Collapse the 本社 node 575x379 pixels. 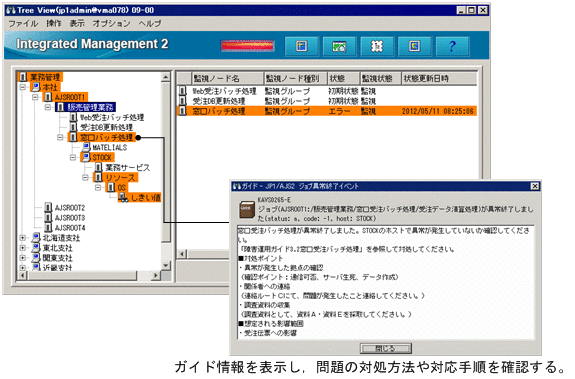coord(23,87)
